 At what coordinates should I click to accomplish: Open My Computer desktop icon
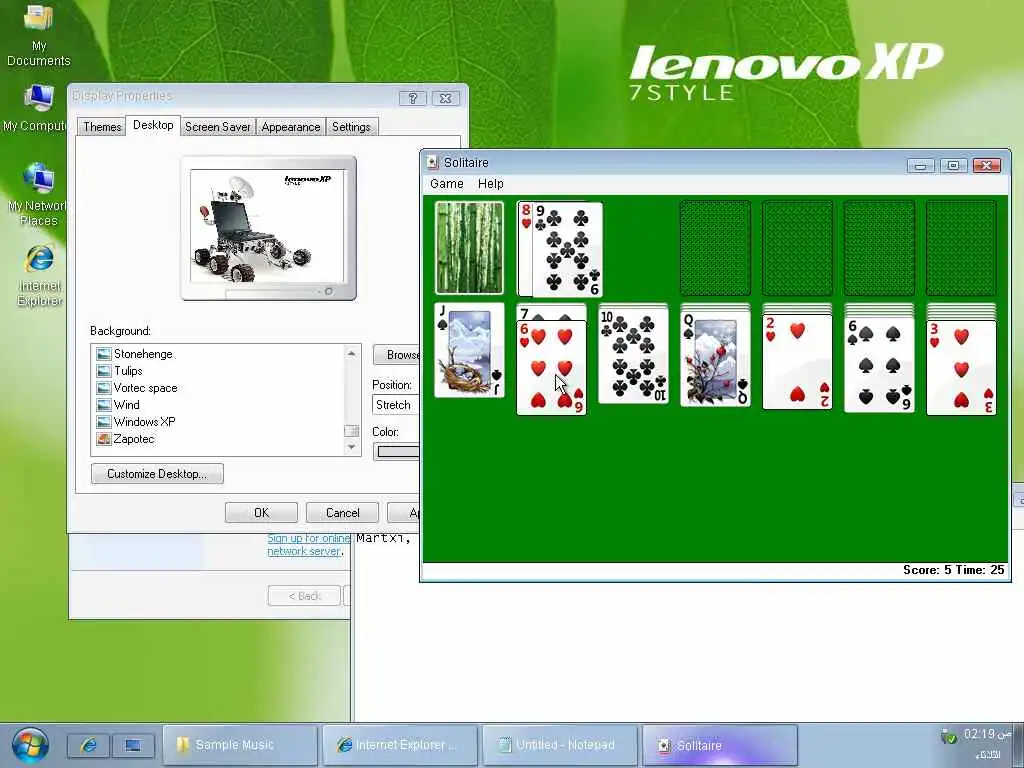37,108
